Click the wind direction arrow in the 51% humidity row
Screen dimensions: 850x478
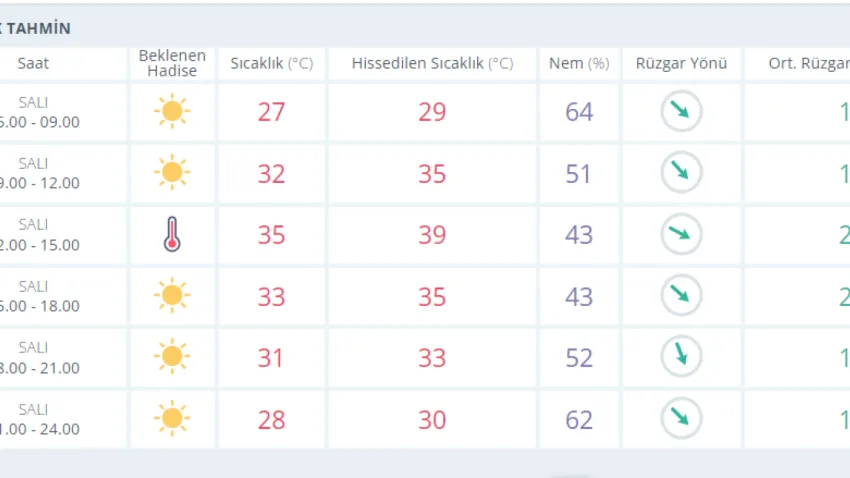coord(681,173)
